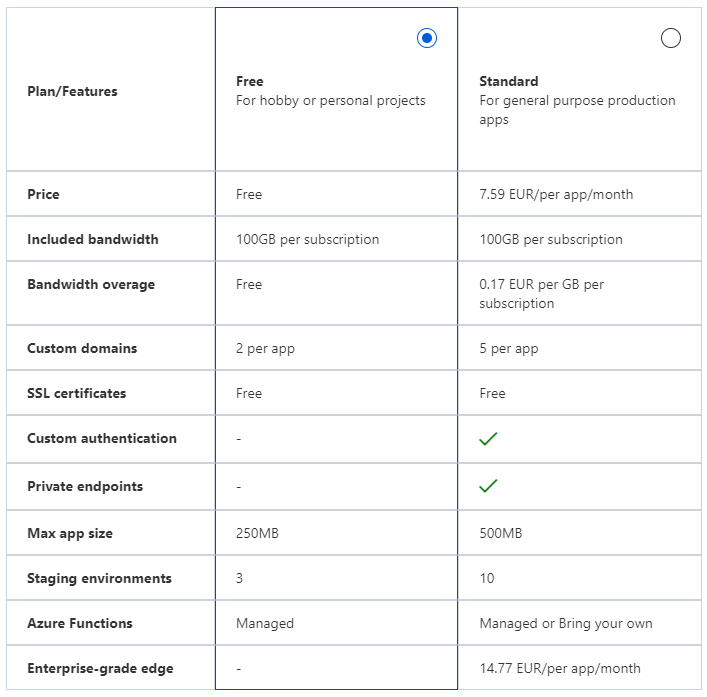
Task: Click the 7.59 EUR/per app/month price
Action: pyautogui.click(x=556, y=194)
